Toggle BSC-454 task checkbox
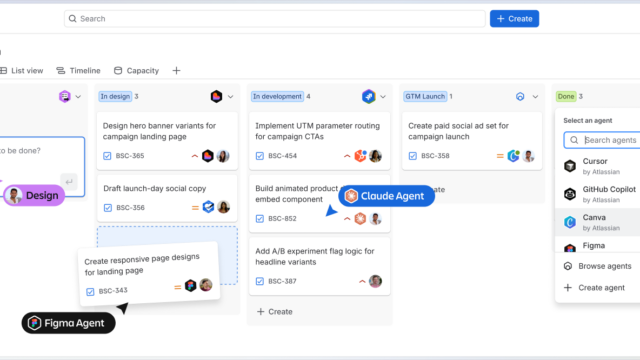The height and width of the screenshot is (360, 640). [x=260, y=156]
